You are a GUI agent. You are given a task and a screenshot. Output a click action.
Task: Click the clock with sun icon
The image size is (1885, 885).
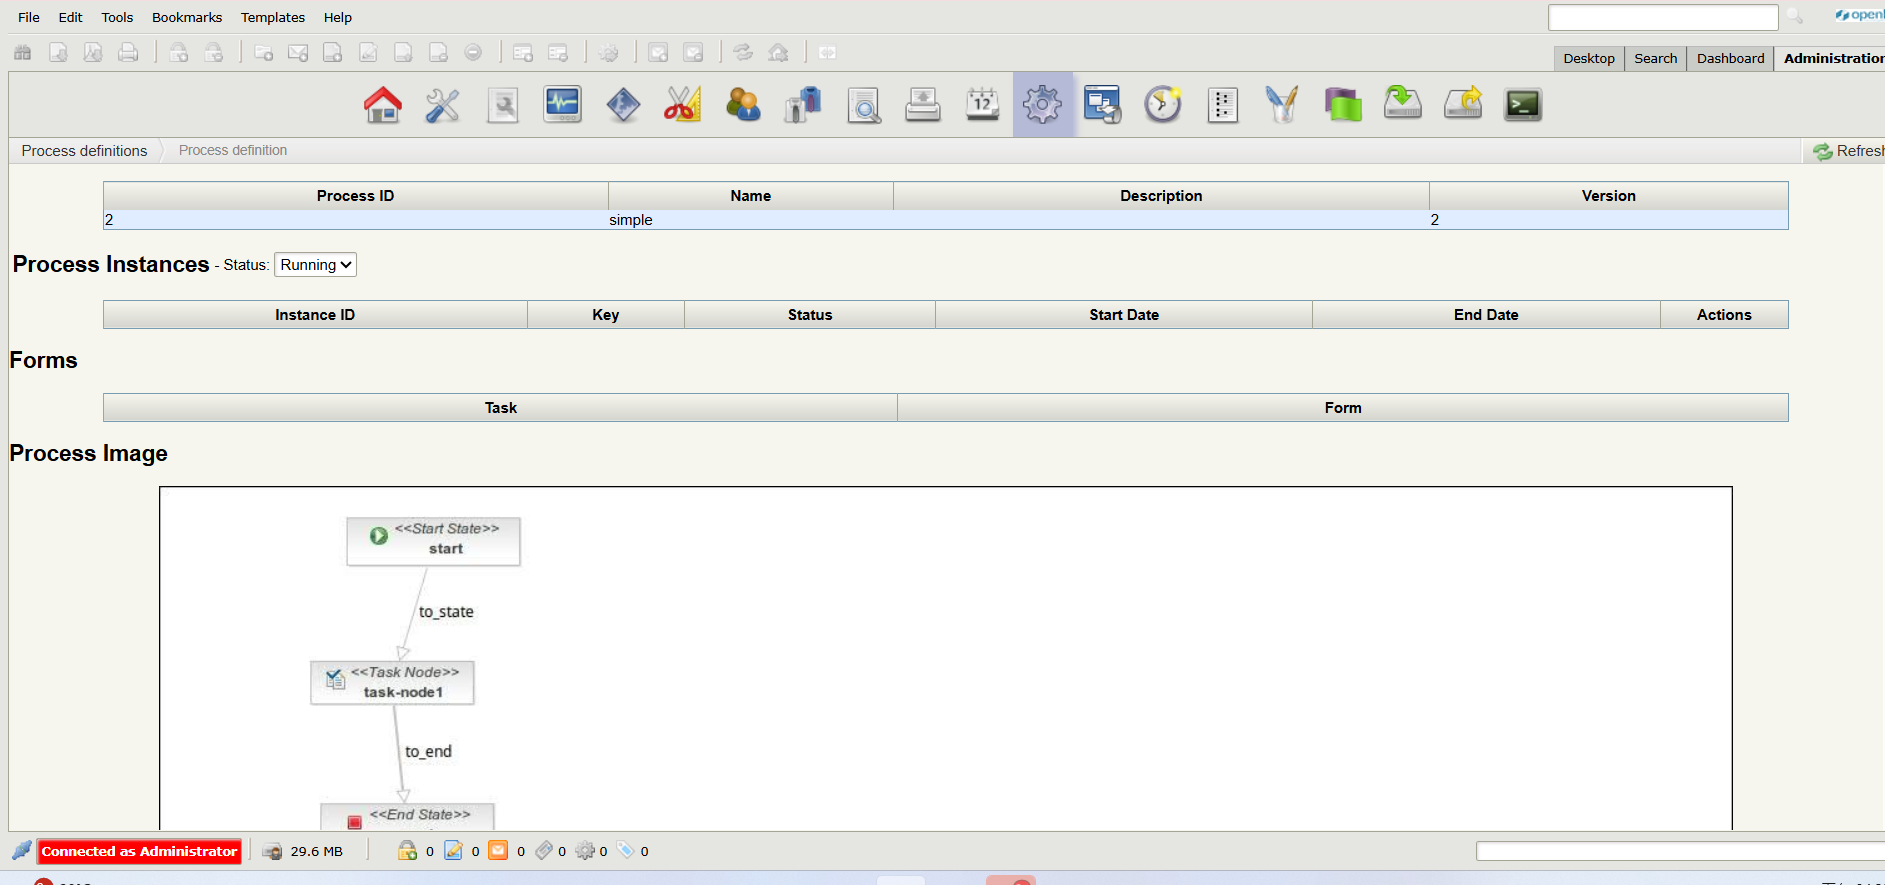[1163, 105]
